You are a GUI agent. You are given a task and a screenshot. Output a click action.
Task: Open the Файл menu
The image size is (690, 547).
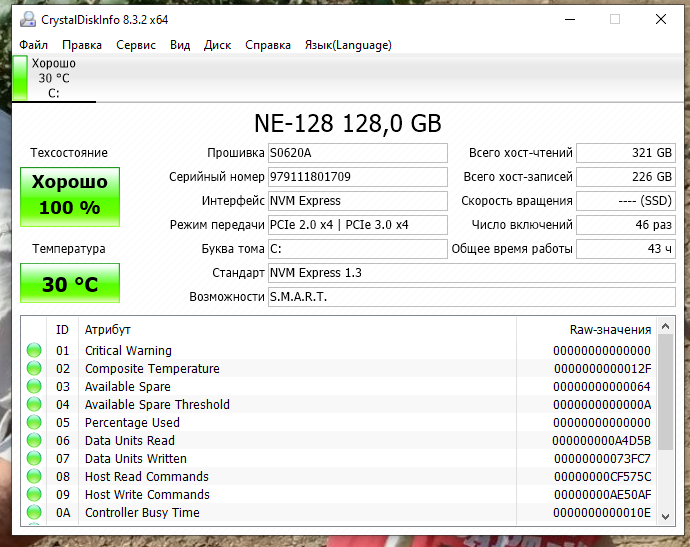[x=33, y=45]
